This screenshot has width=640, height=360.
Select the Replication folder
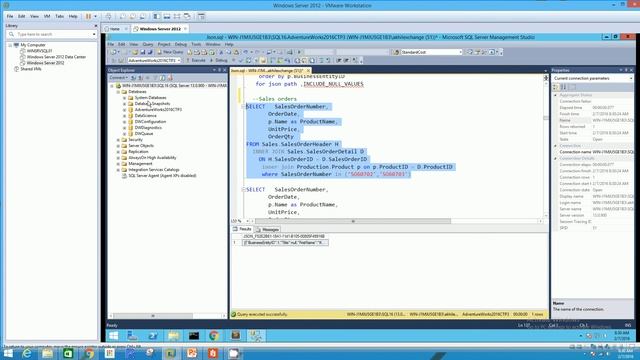(138, 151)
